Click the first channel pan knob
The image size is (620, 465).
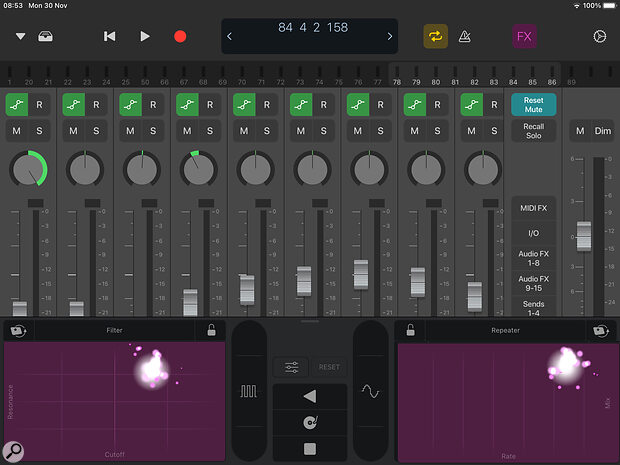(28, 169)
